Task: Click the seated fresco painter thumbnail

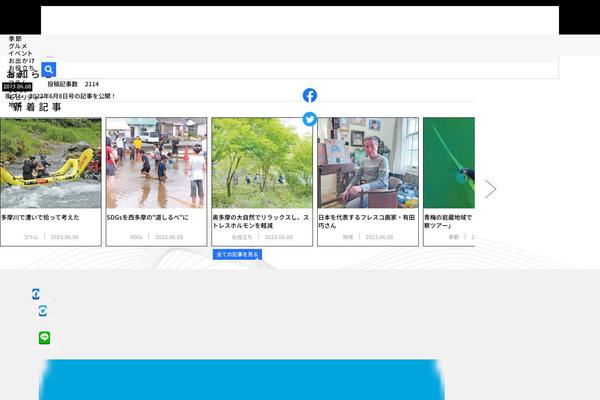Action: point(368,163)
